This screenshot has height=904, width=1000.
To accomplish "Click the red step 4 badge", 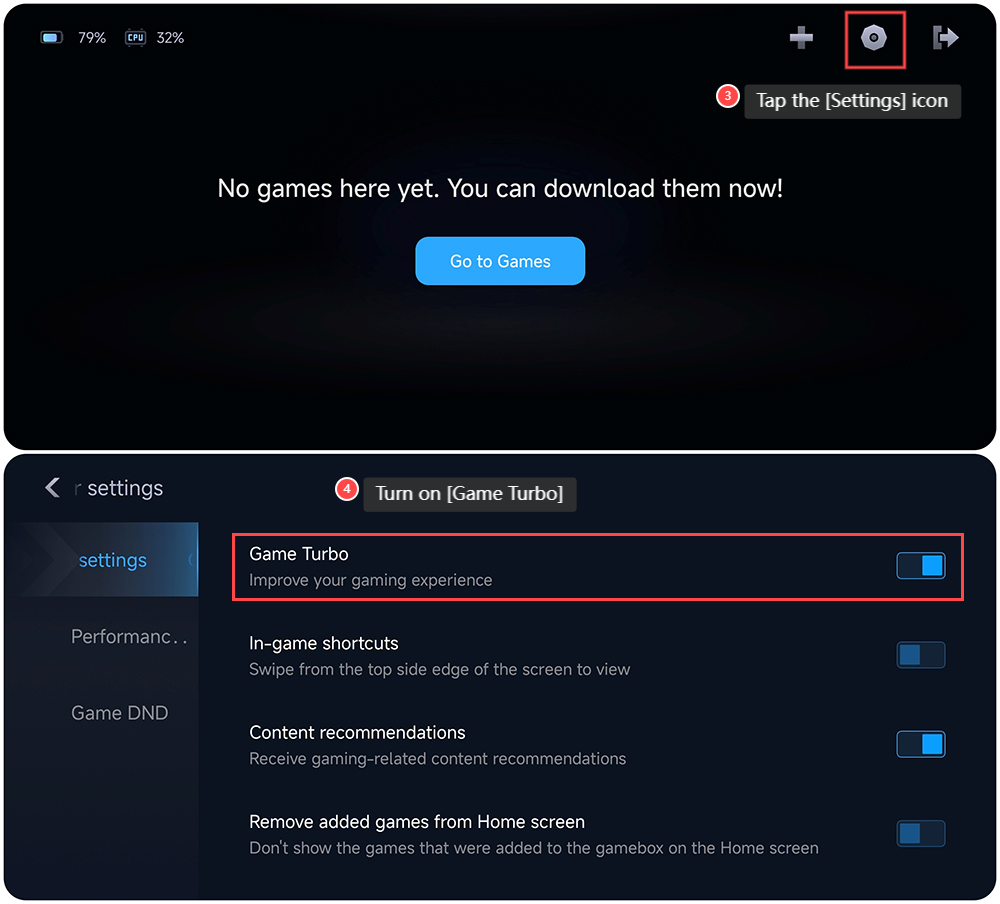I will (x=346, y=489).
